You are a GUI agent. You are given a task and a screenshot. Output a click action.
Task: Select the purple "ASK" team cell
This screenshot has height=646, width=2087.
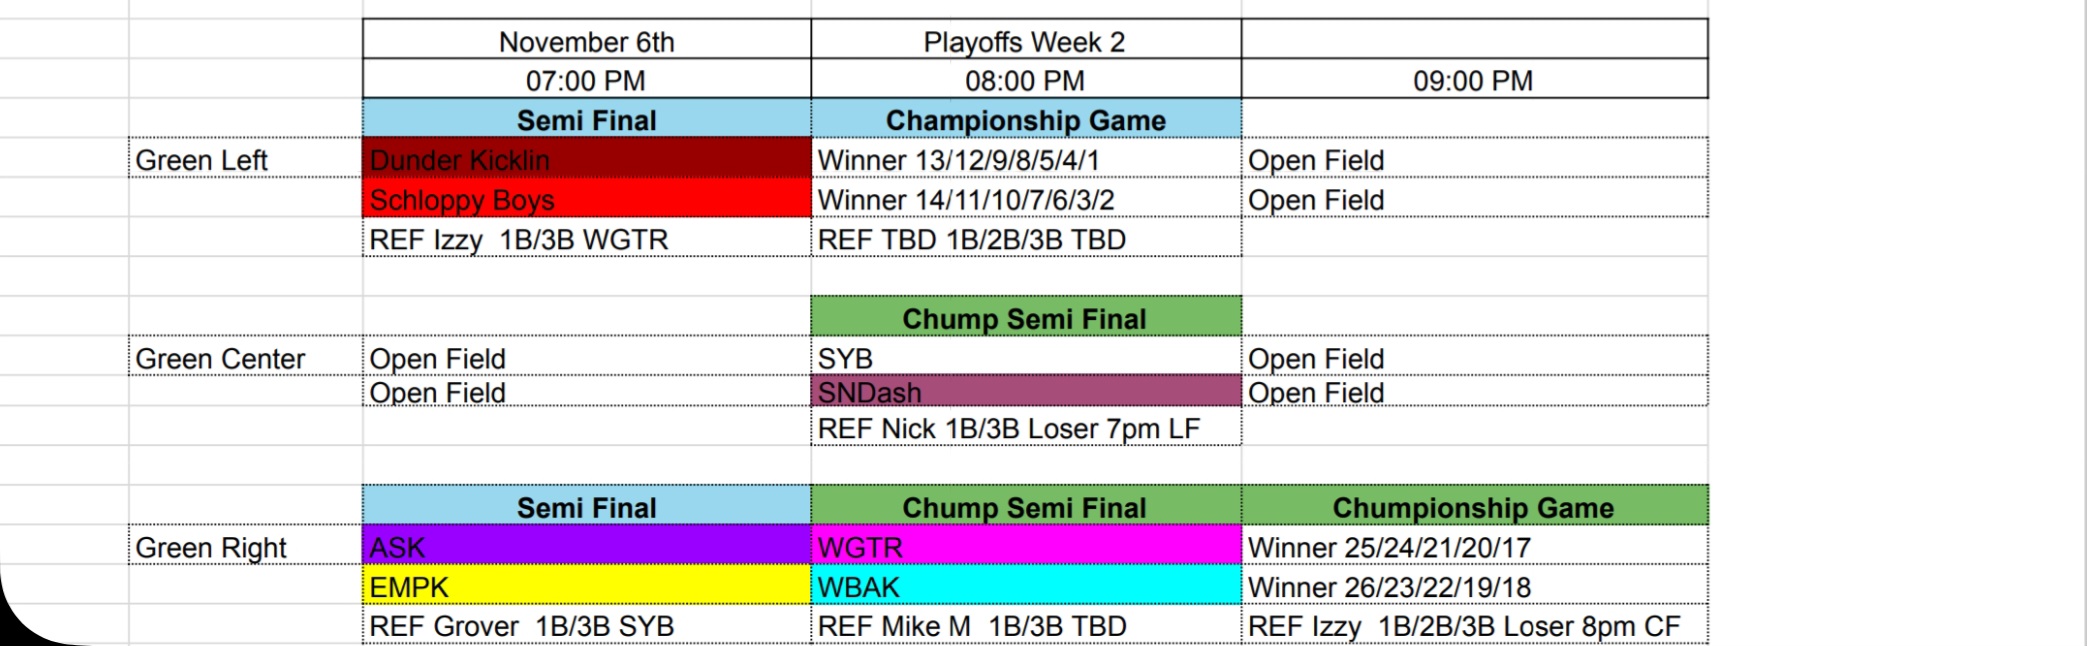click(x=586, y=547)
